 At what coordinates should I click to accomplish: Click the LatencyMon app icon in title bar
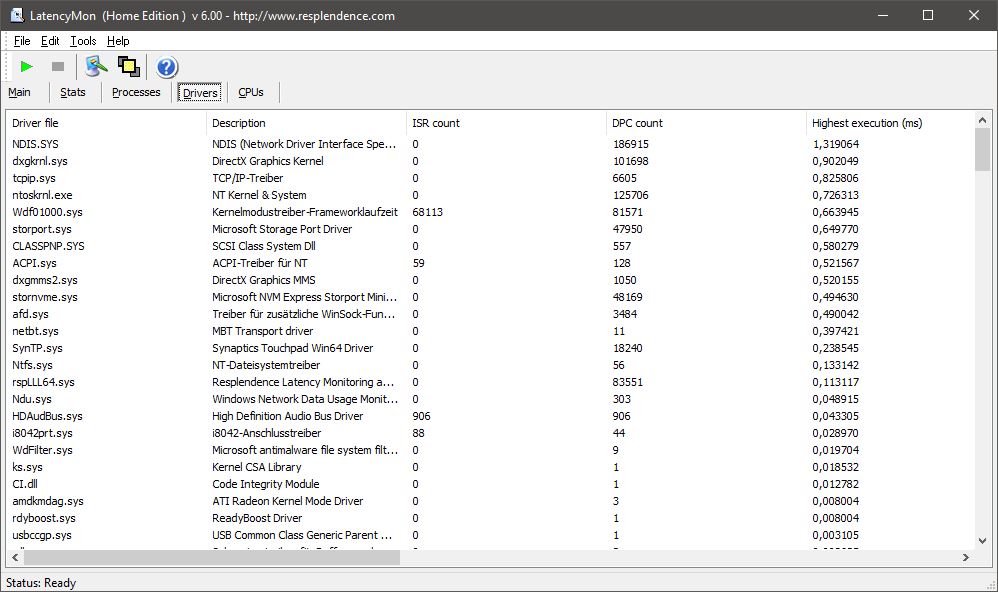[x=17, y=16]
